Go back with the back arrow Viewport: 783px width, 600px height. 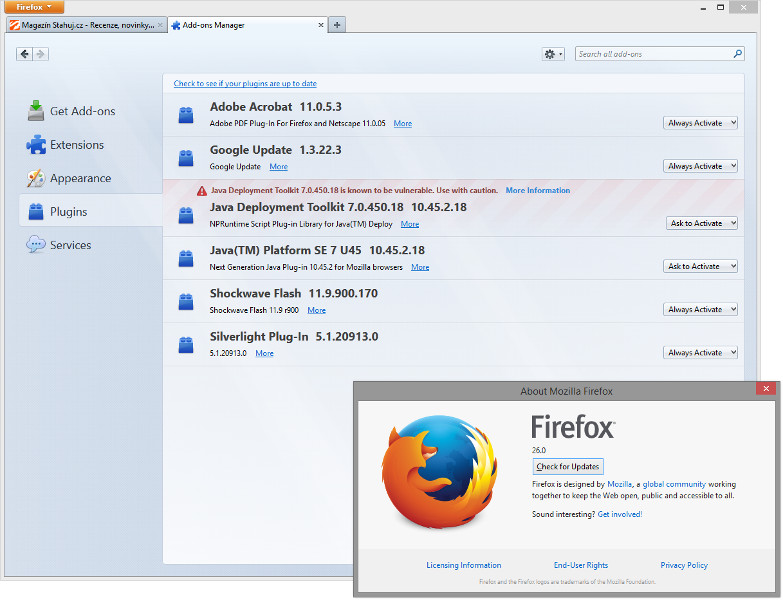(x=24, y=54)
